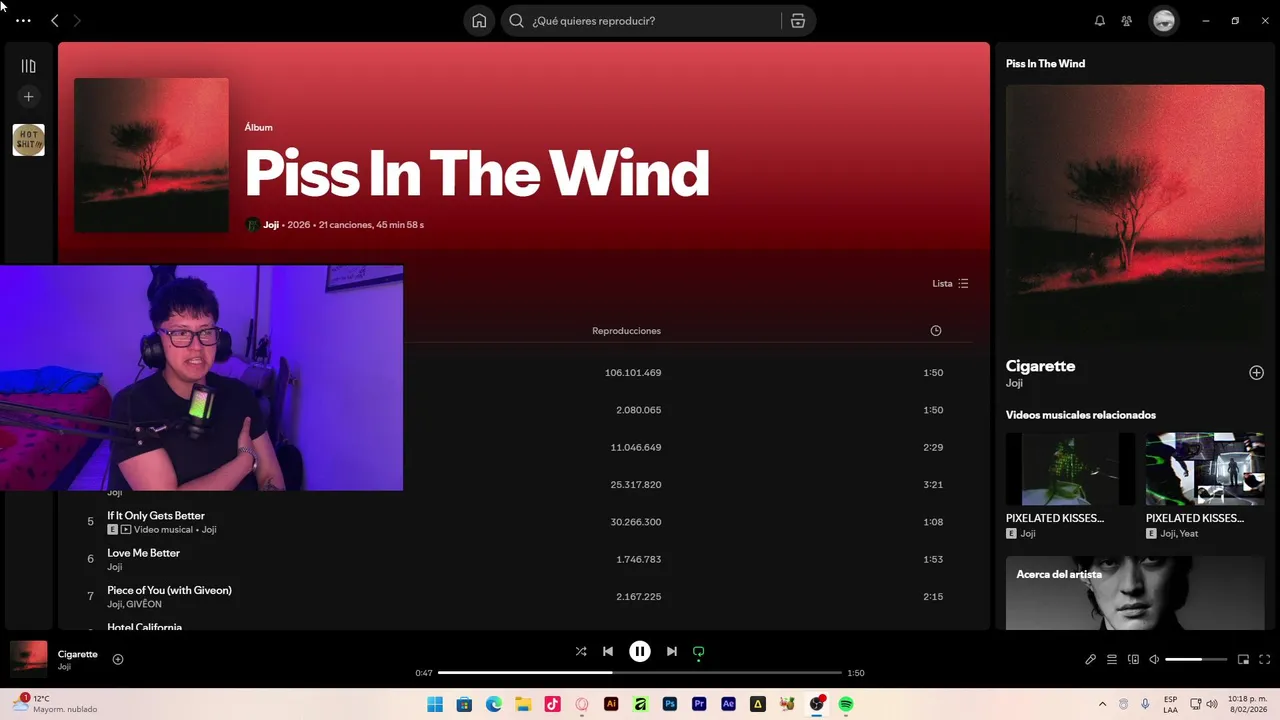This screenshot has height=720, width=1280.
Task: Open Adobe Photoshop from taskbar
Action: [x=670, y=704]
